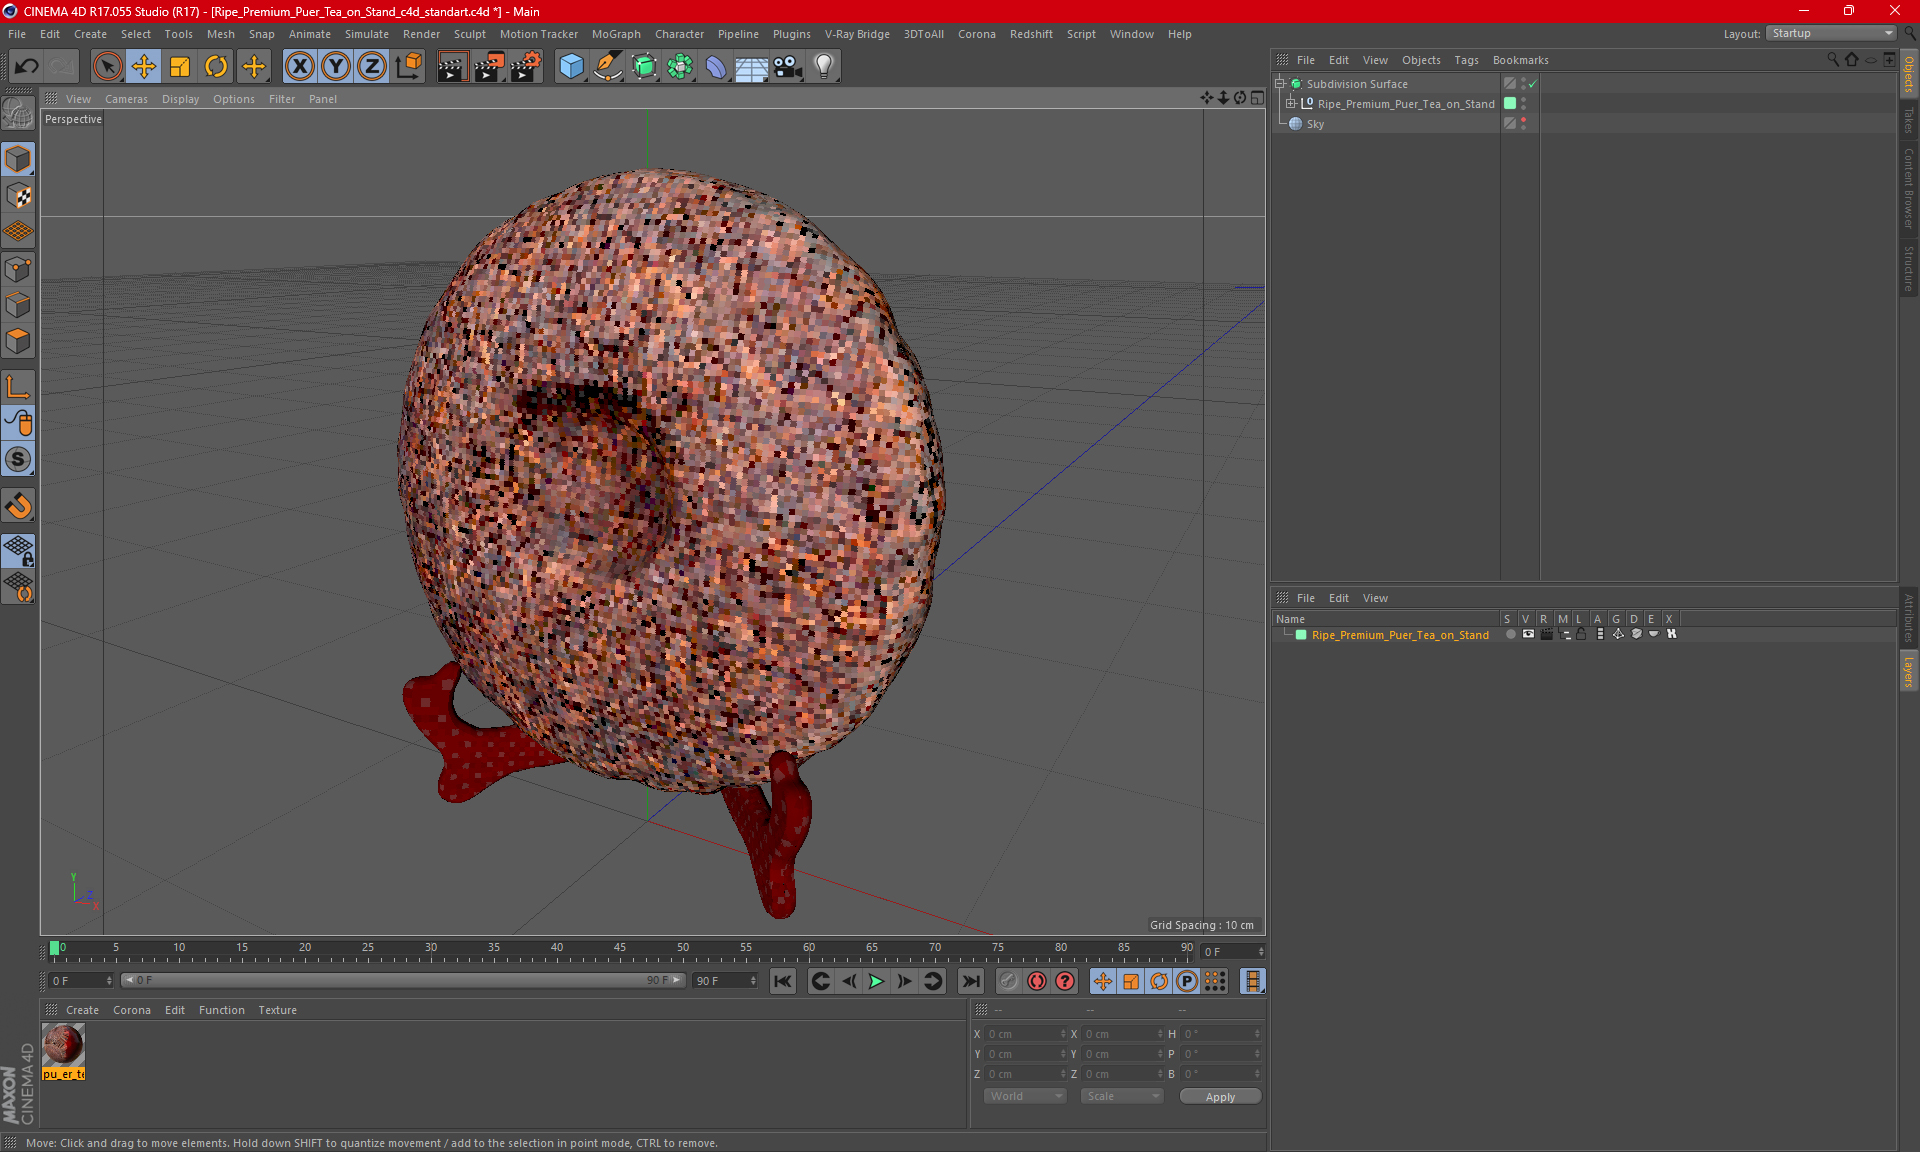Viewport: 1920px width, 1152px height.
Task: Toggle Subdivision Surface enabled checkmark
Action: pos(1532,84)
